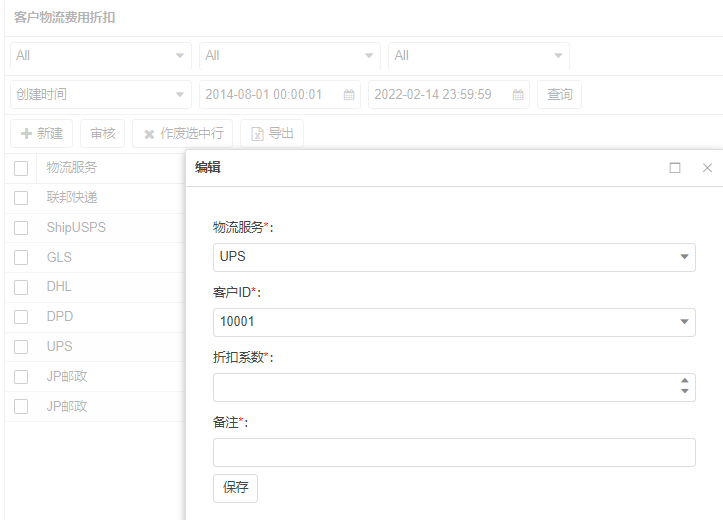Check the GLS row checkbox

click(x=21, y=257)
